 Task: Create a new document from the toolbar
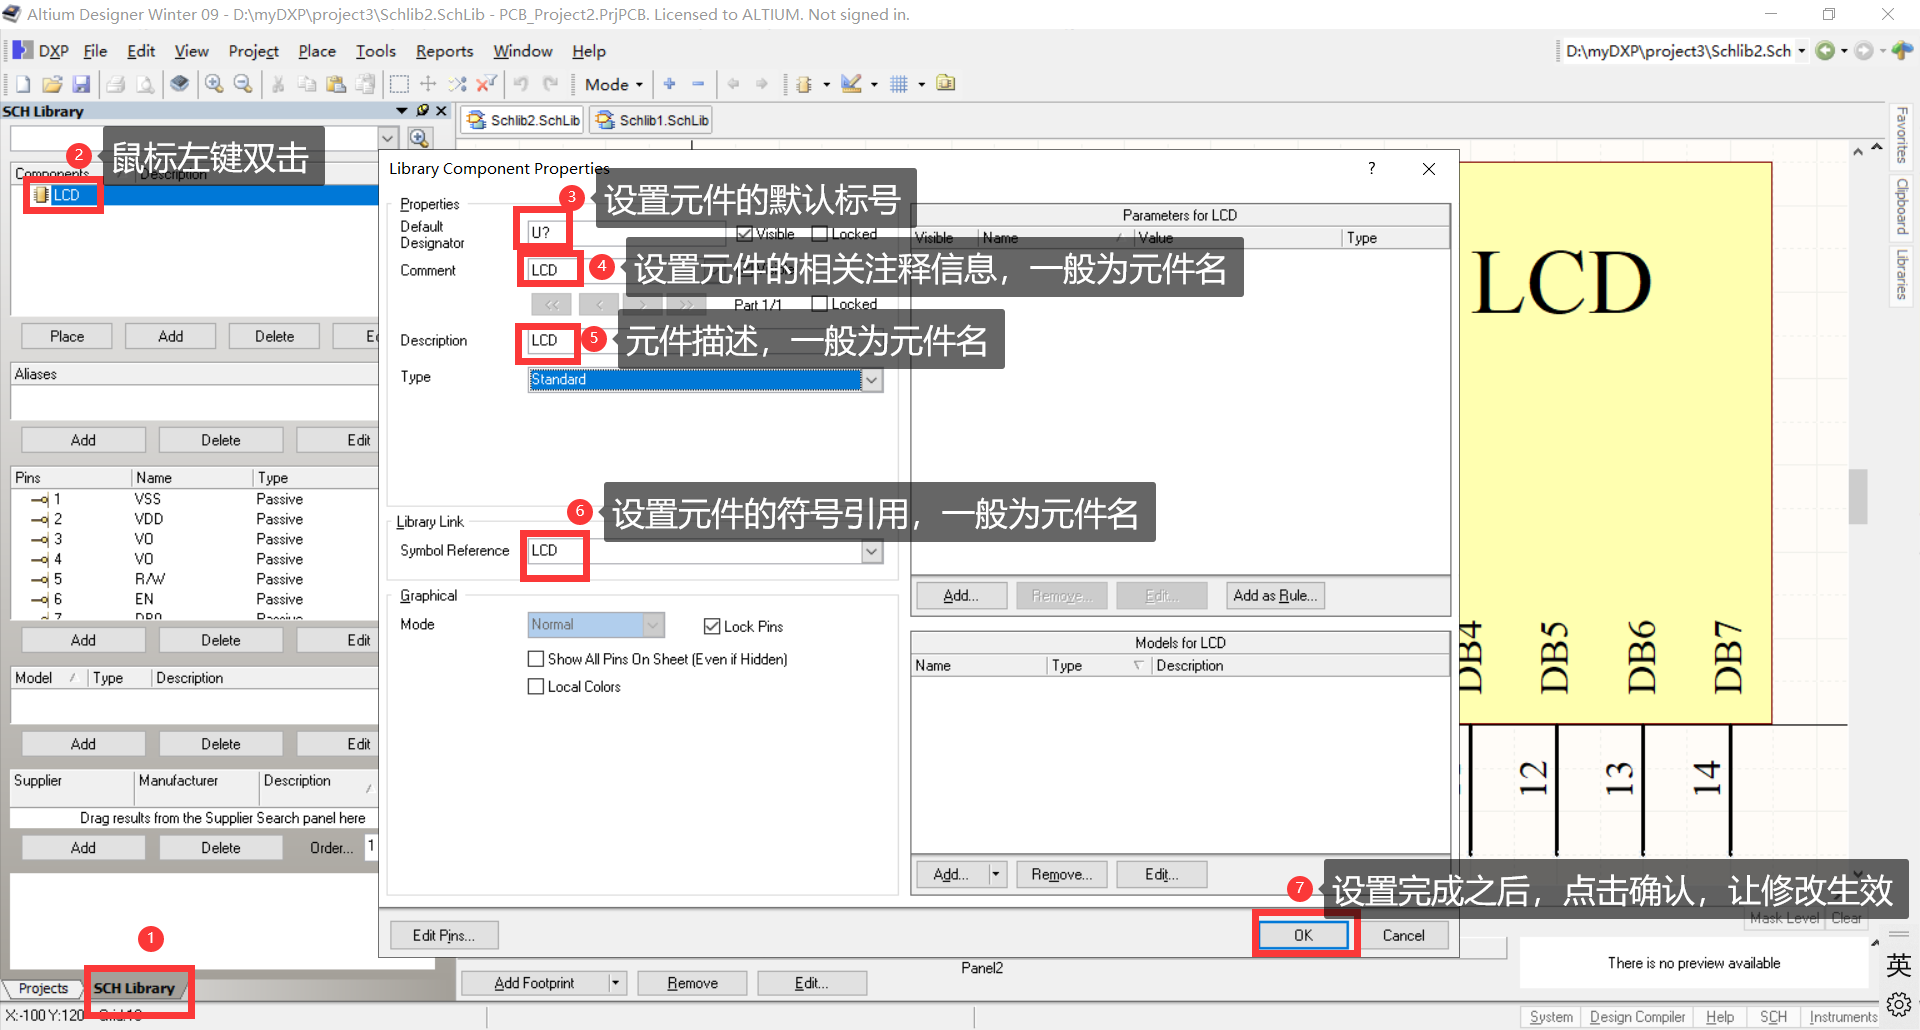23,84
